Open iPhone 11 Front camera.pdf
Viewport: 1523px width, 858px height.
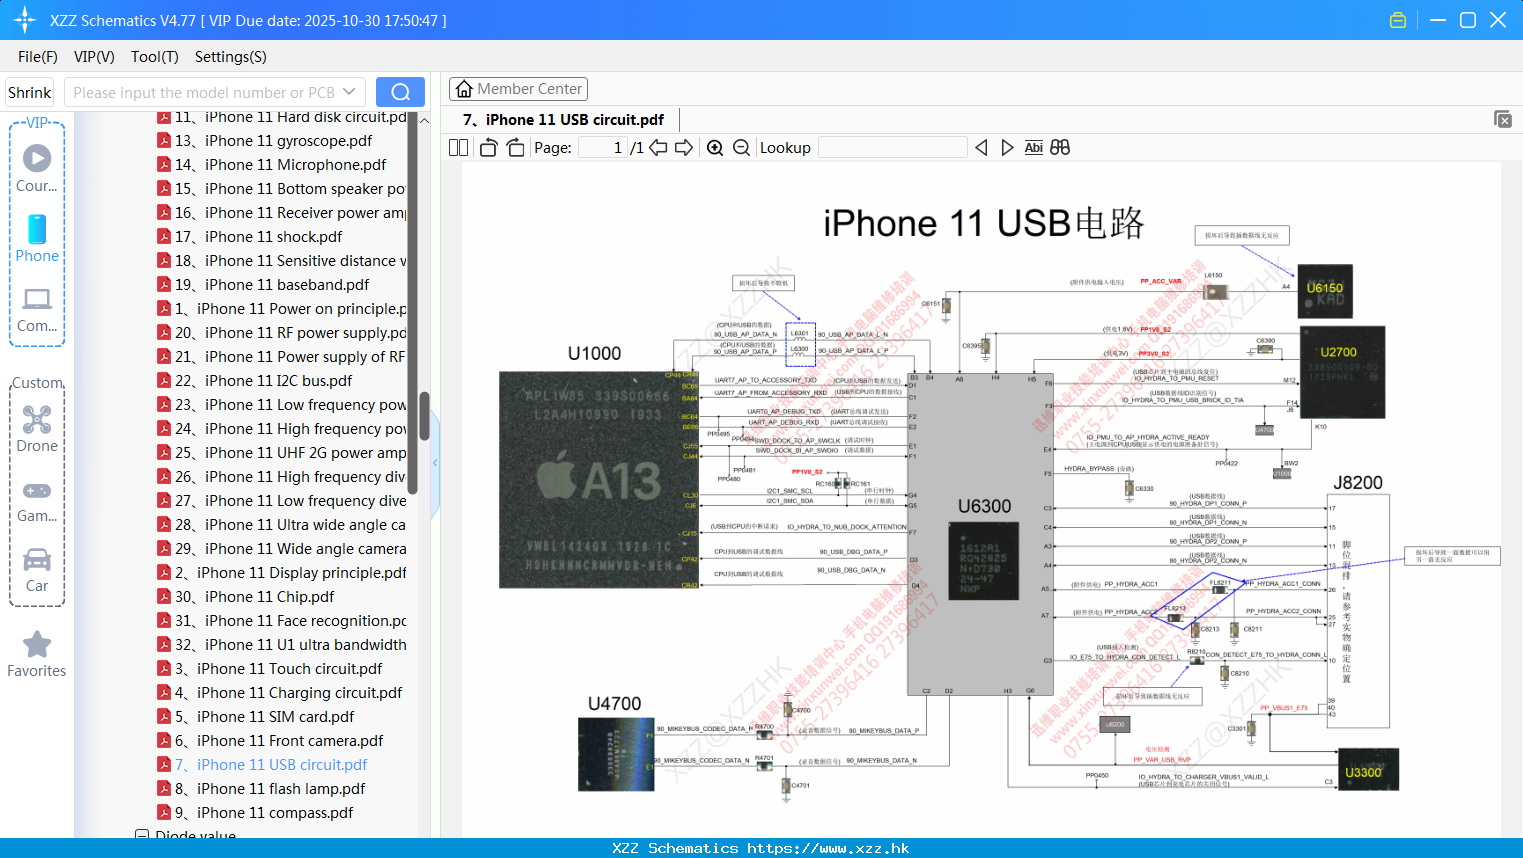270,741
